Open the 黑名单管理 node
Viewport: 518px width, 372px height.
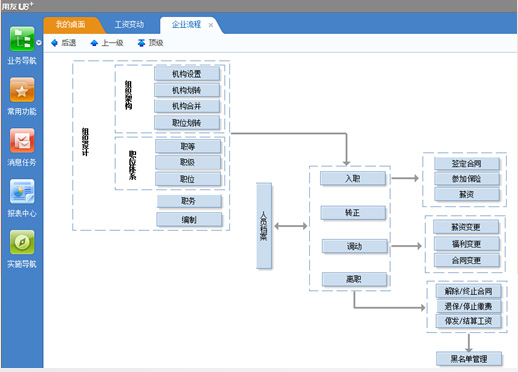pos(469,359)
